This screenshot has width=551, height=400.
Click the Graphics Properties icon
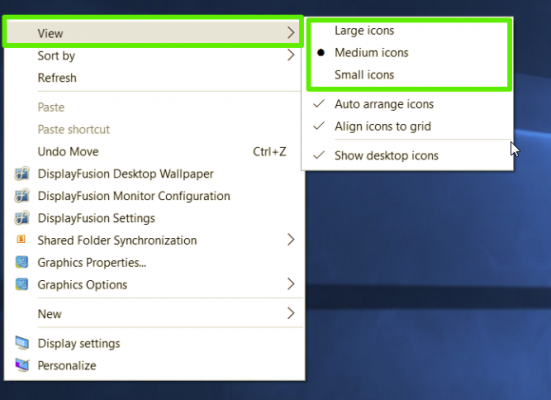click(22, 262)
